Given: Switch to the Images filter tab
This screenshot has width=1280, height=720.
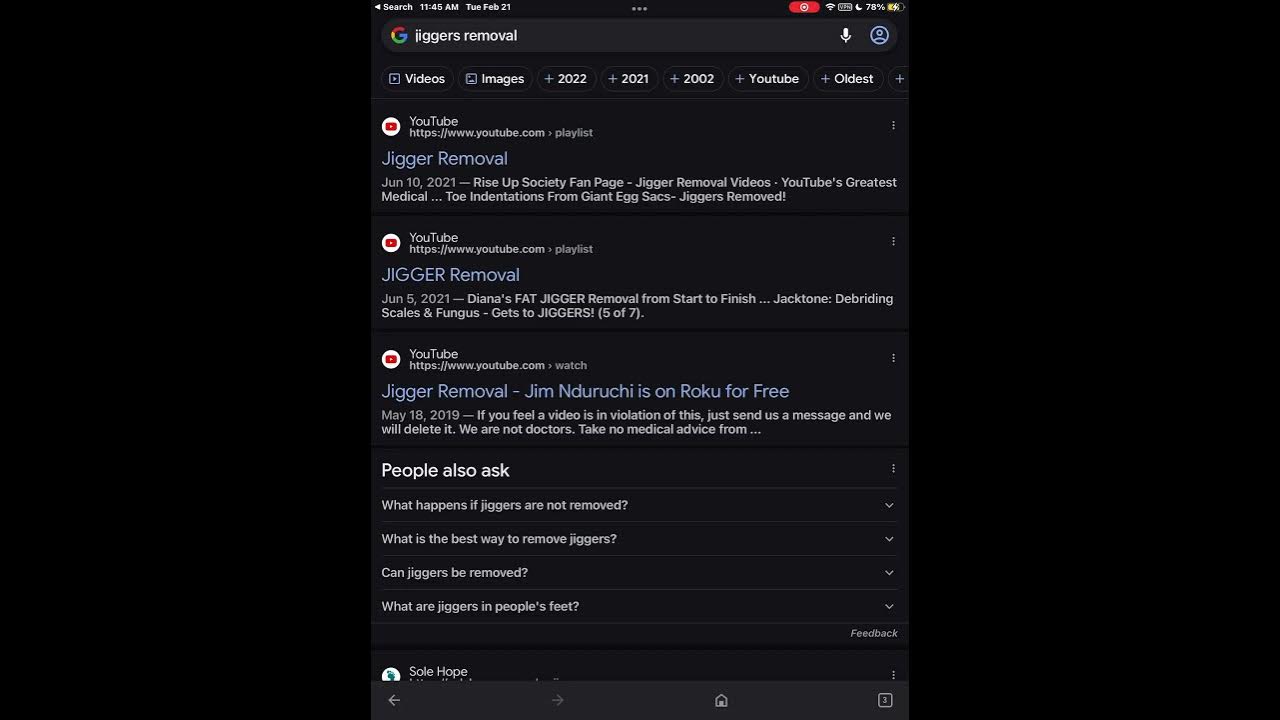Looking at the screenshot, I should [x=494, y=79].
